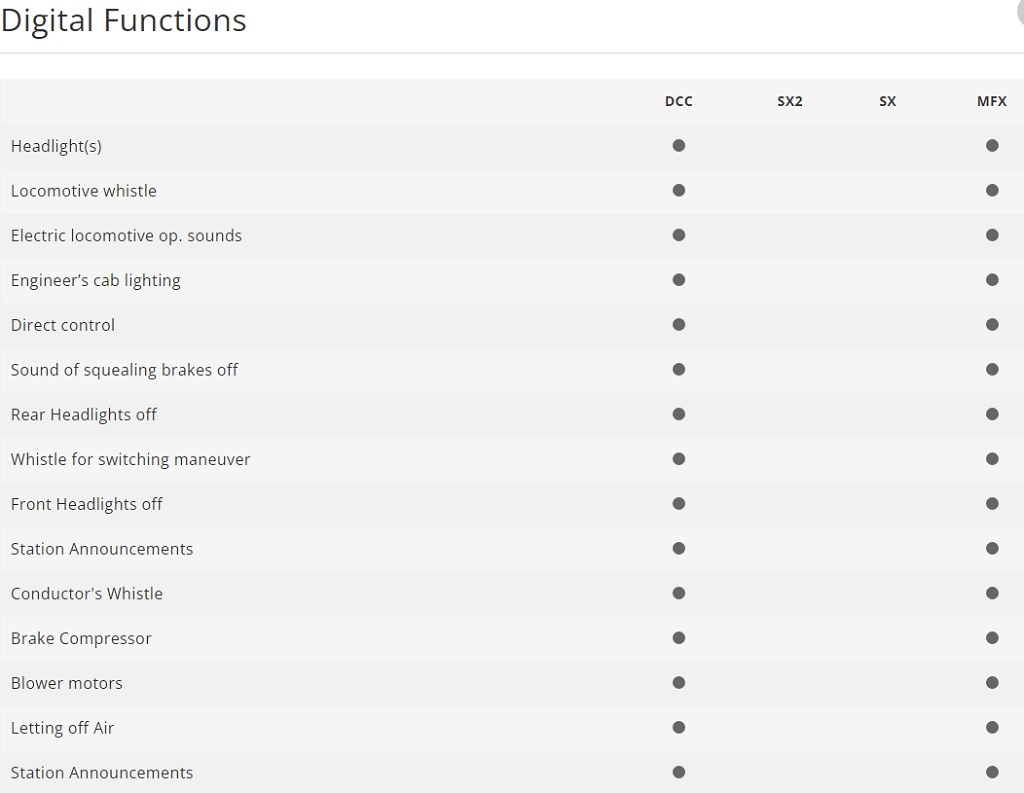This screenshot has width=1024, height=793.
Task: Select the DCC dot for Direct control
Action: (679, 324)
